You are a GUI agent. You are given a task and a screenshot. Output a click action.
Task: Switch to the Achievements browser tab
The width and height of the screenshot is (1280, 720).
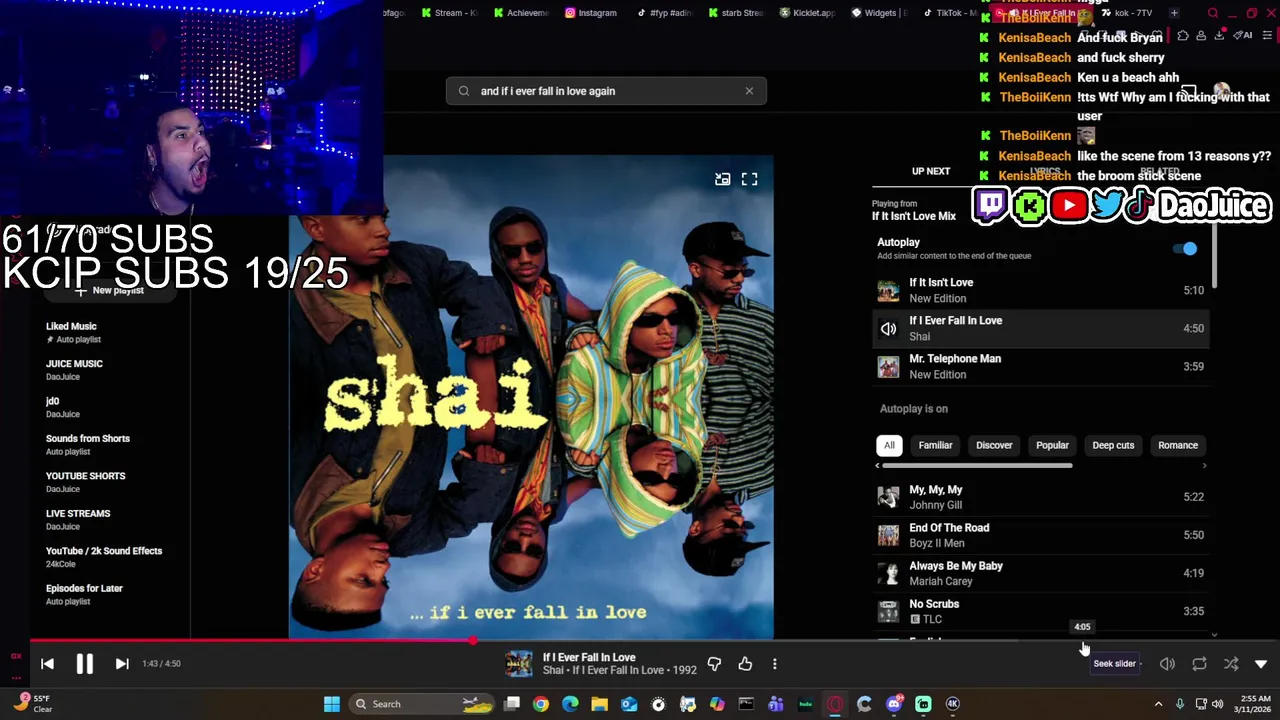click(521, 13)
